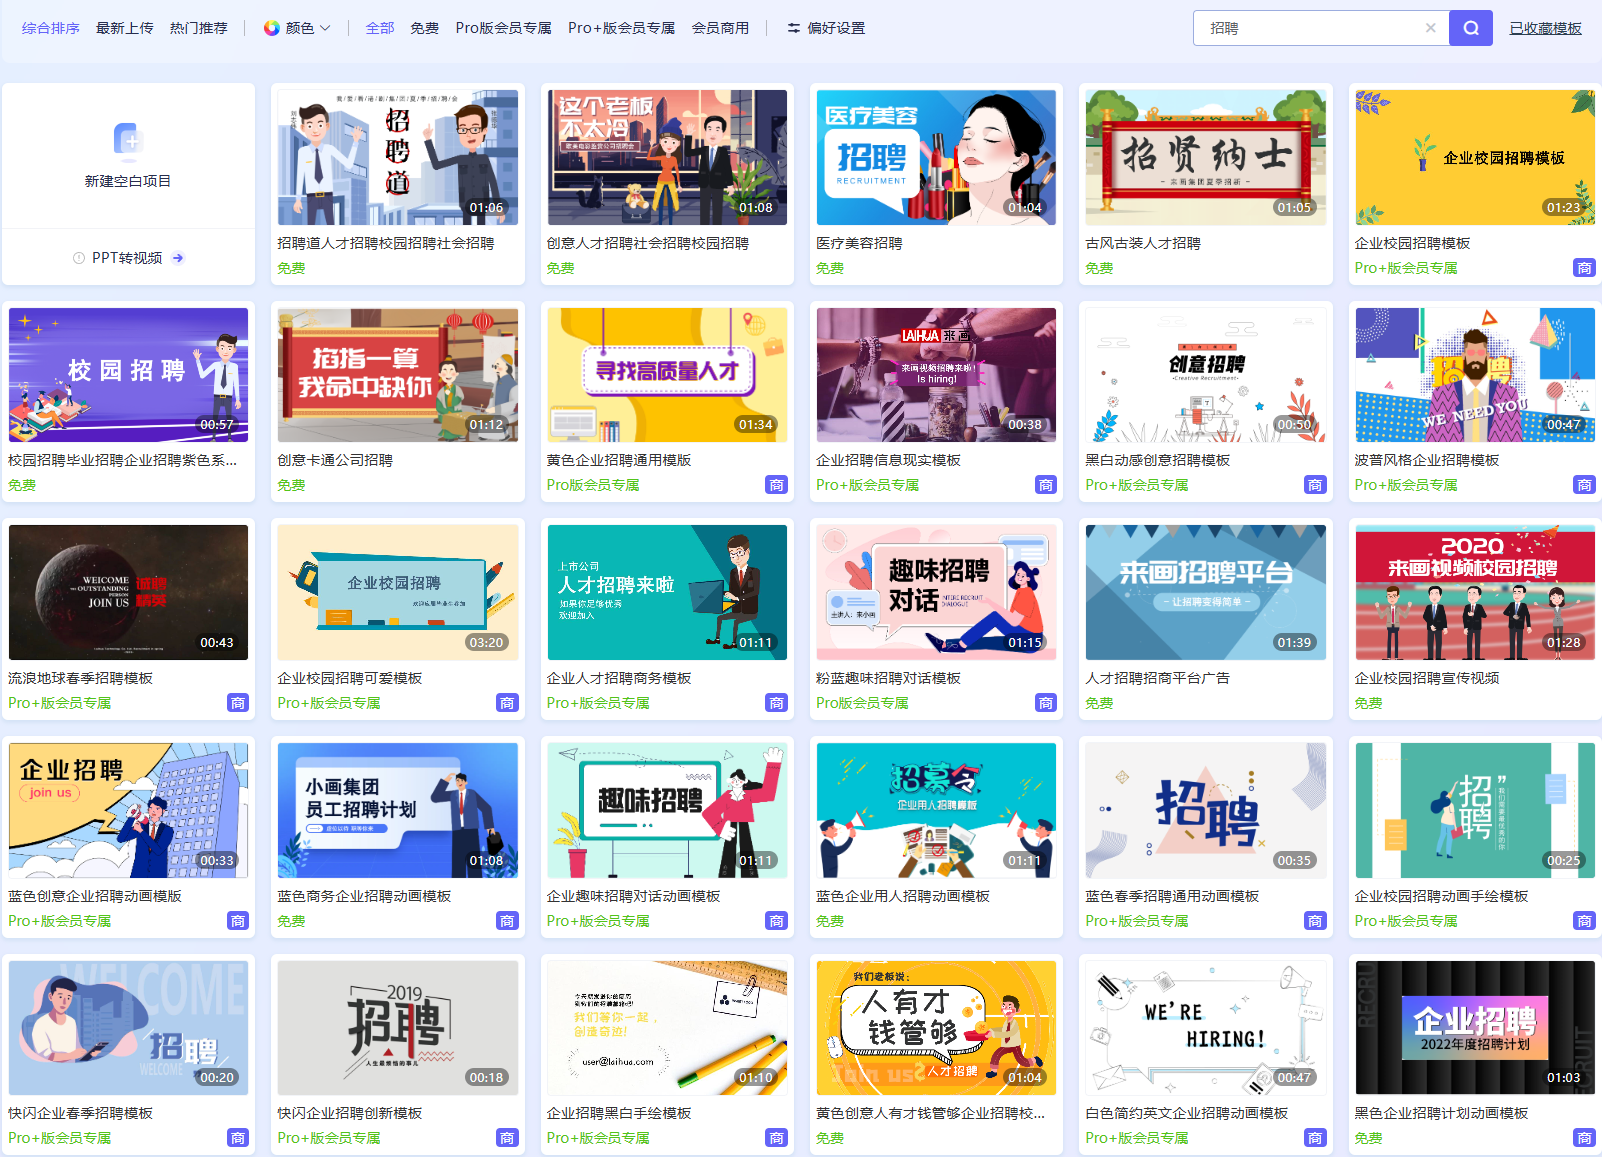This screenshot has width=1602, height=1157.
Task: Click the info icon beside PPT转视频
Action: point(77,257)
